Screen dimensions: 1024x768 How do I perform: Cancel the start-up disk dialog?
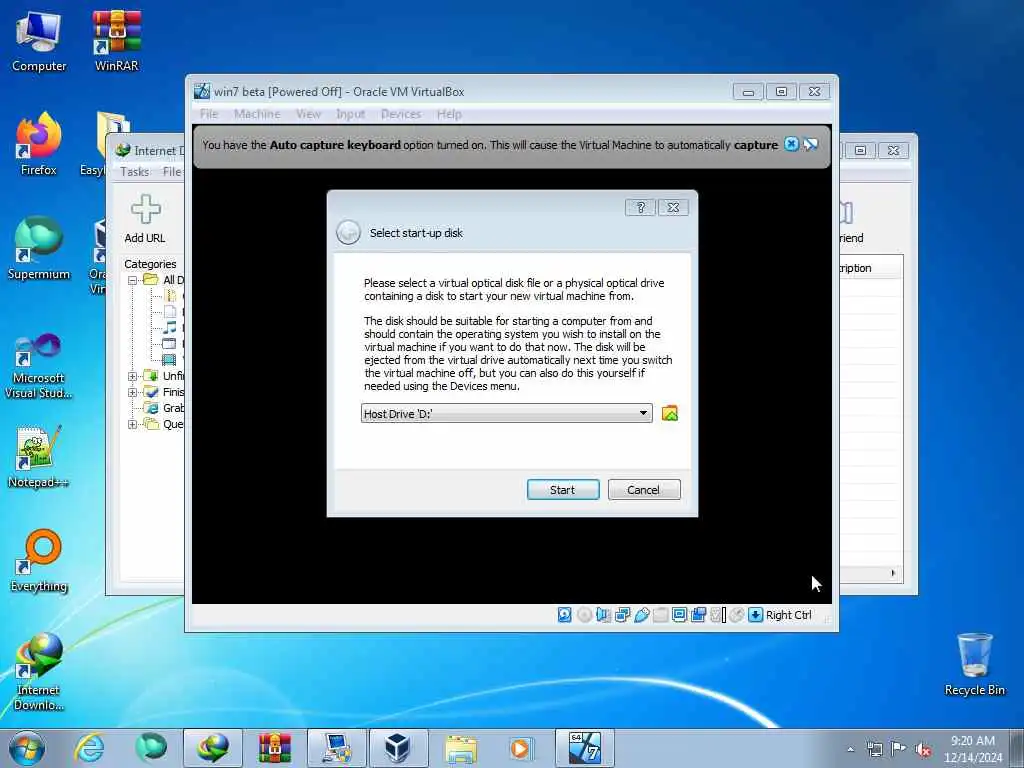point(643,490)
